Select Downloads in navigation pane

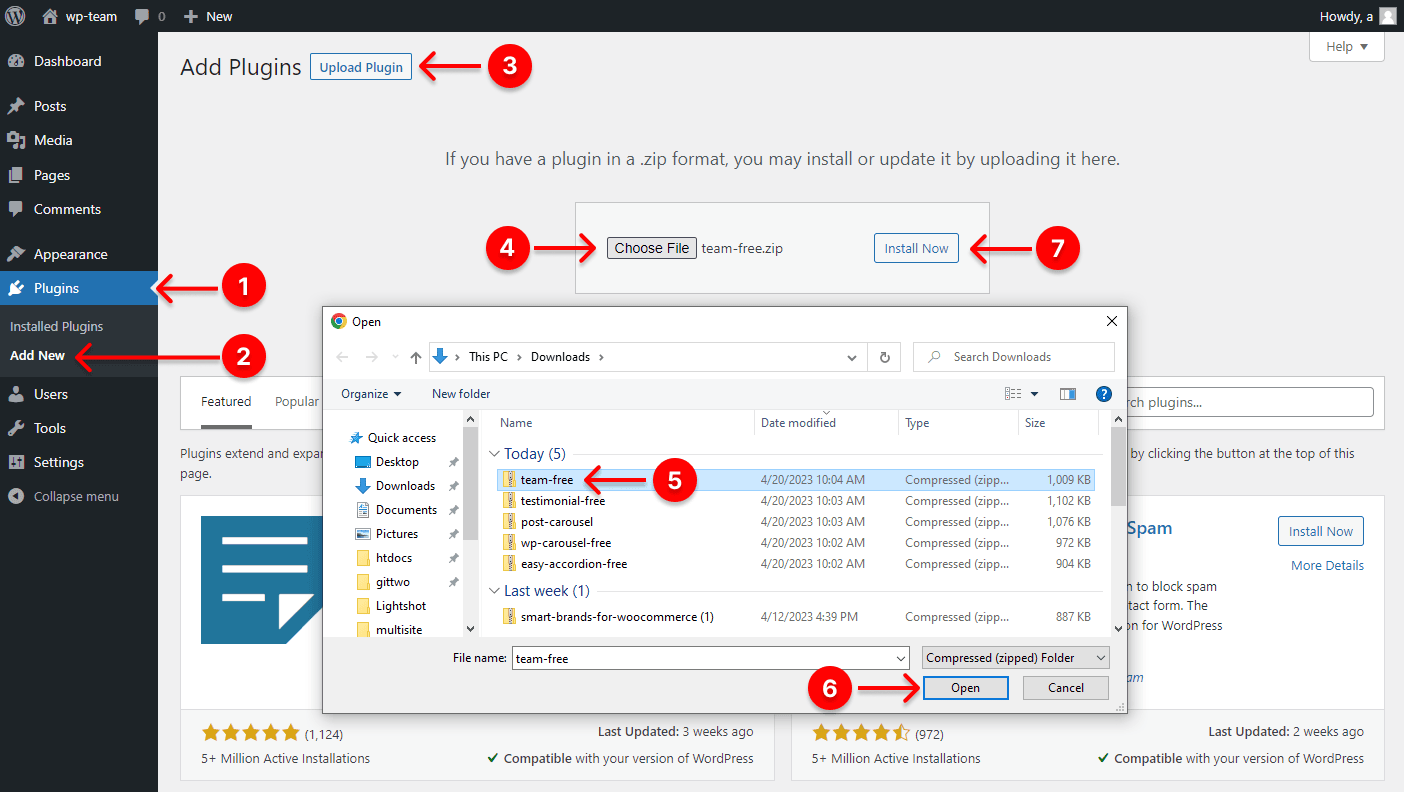[x=405, y=486]
